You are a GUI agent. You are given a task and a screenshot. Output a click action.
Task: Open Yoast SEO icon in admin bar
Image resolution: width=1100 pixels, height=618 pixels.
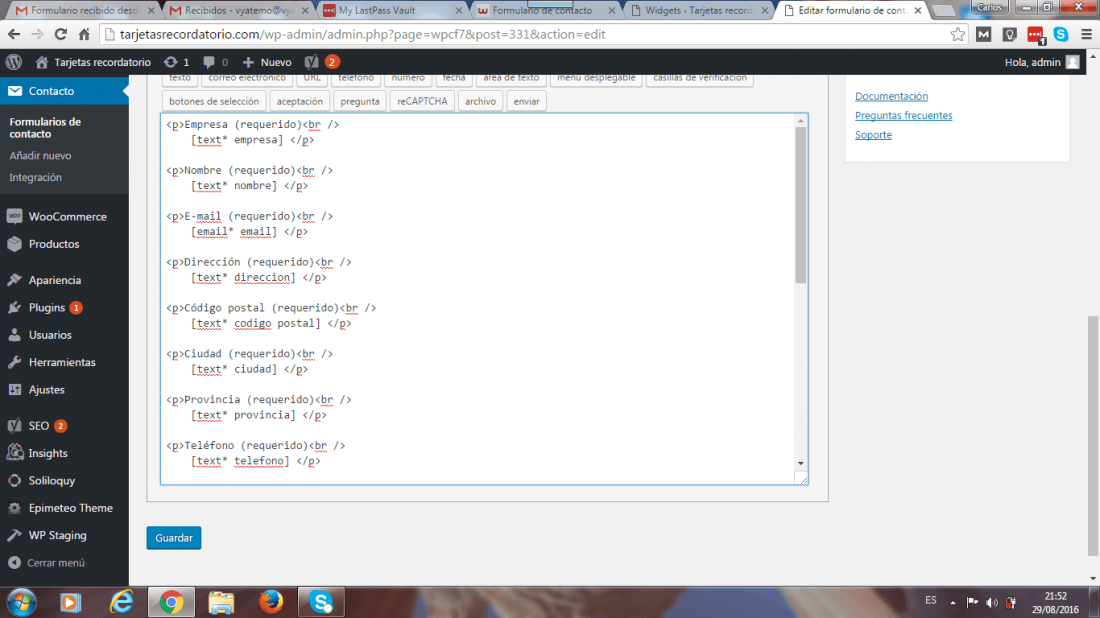point(311,62)
